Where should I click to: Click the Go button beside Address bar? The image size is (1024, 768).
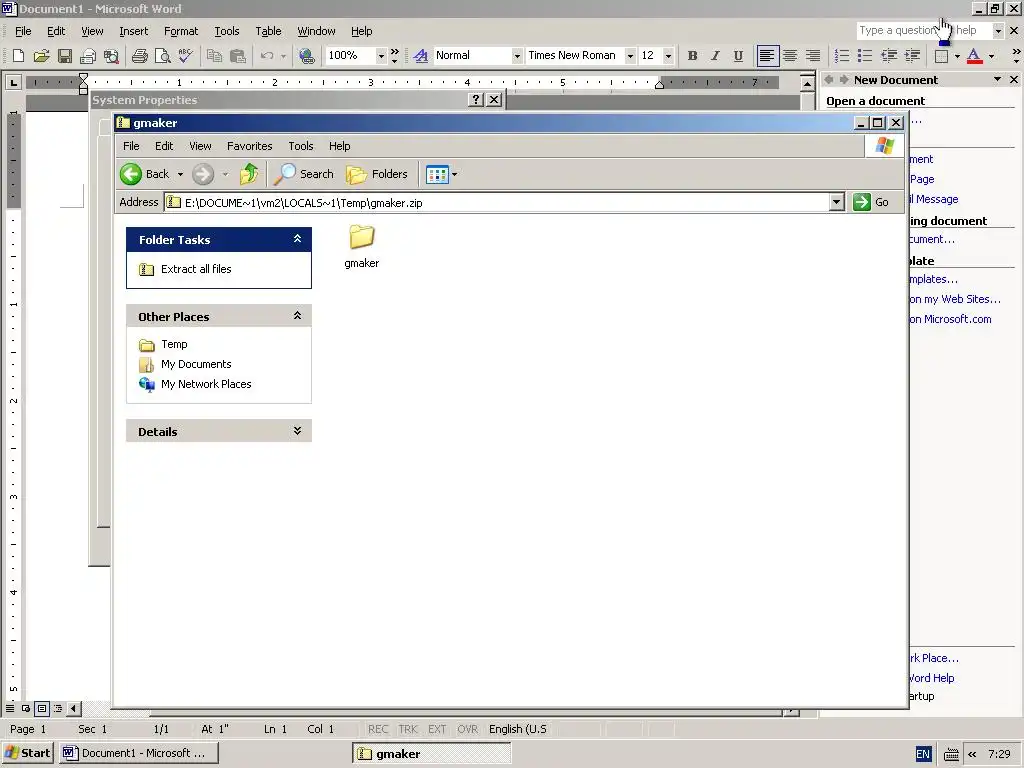click(x=872, y=202)
